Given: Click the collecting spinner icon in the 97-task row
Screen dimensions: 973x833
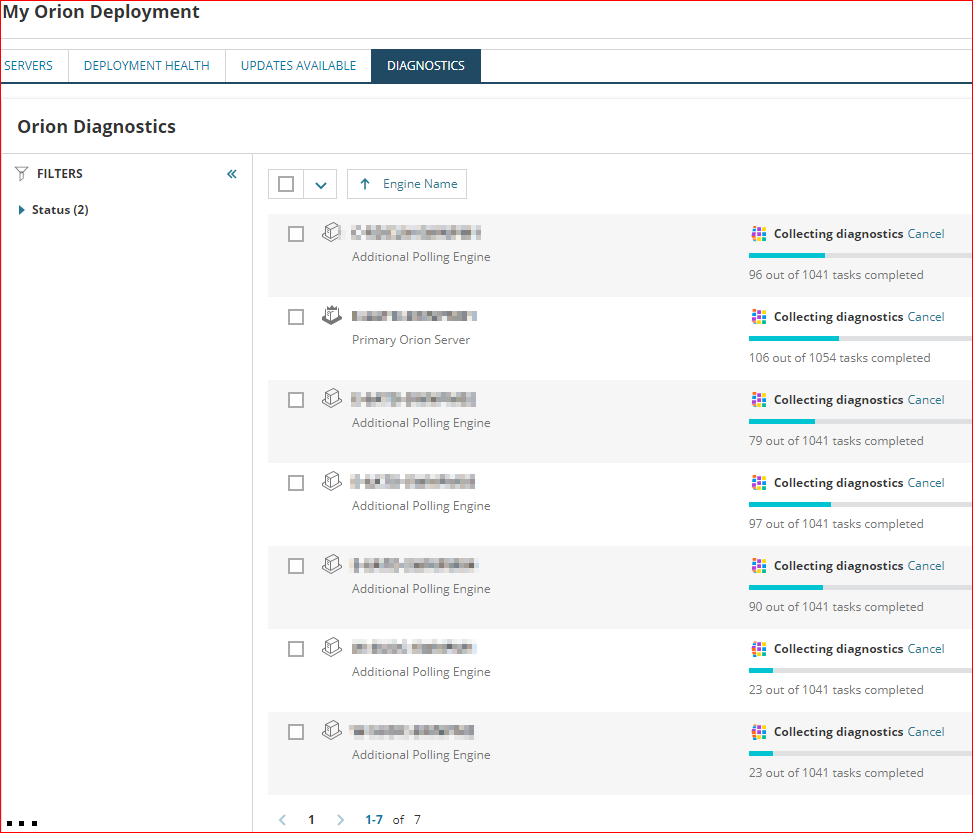Looking at the screenshot, I should (x=758, y=483).
